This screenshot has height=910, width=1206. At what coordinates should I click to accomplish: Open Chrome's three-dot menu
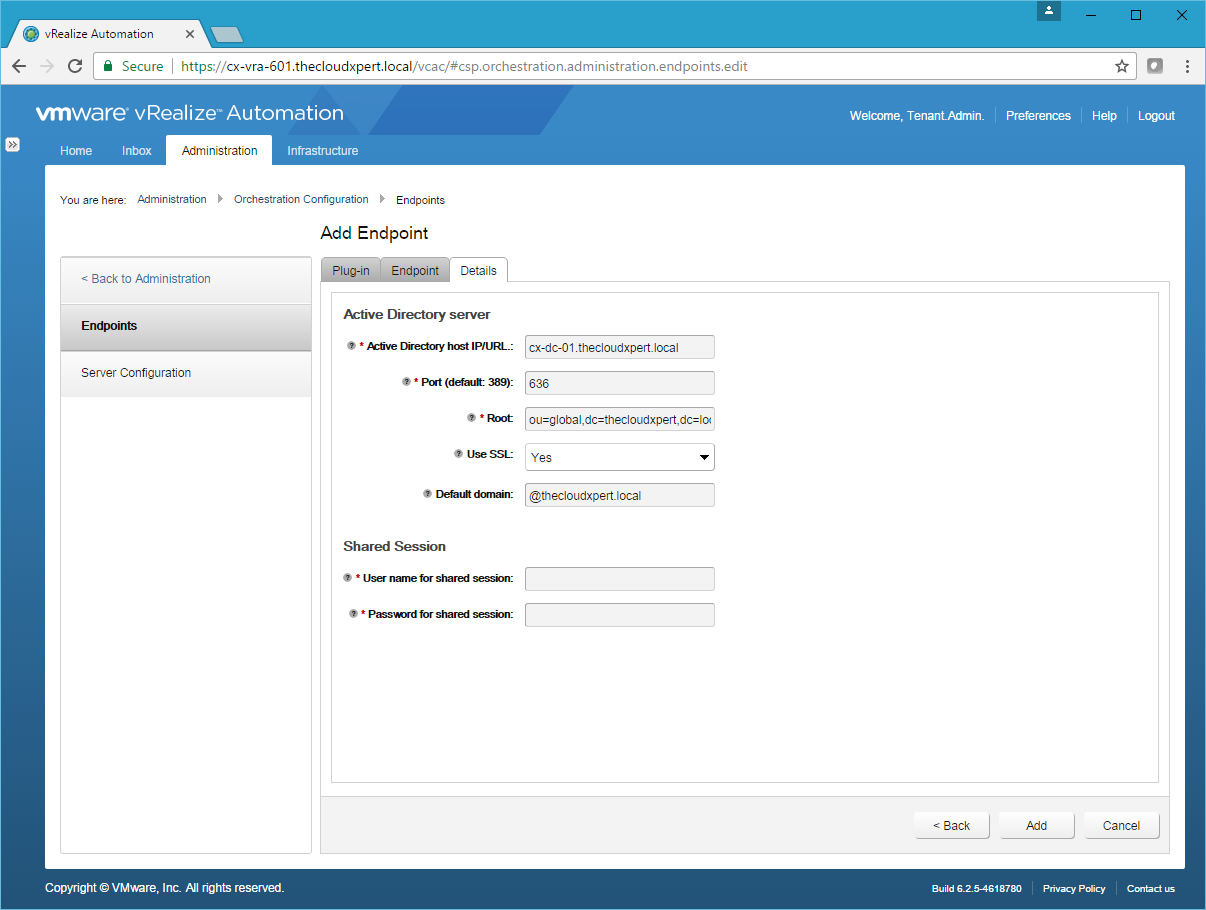click(1187, 66)
